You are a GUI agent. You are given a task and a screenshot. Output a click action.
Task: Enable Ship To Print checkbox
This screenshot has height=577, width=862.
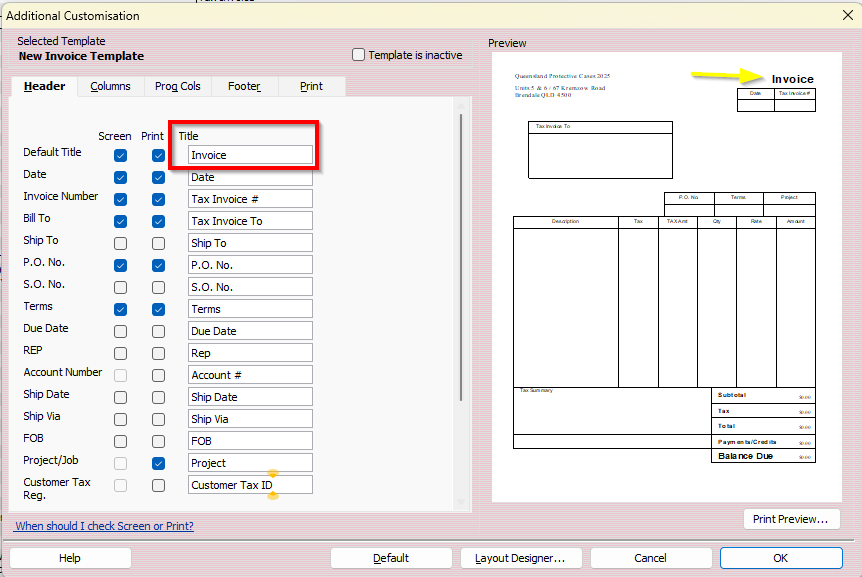[158, 243]
